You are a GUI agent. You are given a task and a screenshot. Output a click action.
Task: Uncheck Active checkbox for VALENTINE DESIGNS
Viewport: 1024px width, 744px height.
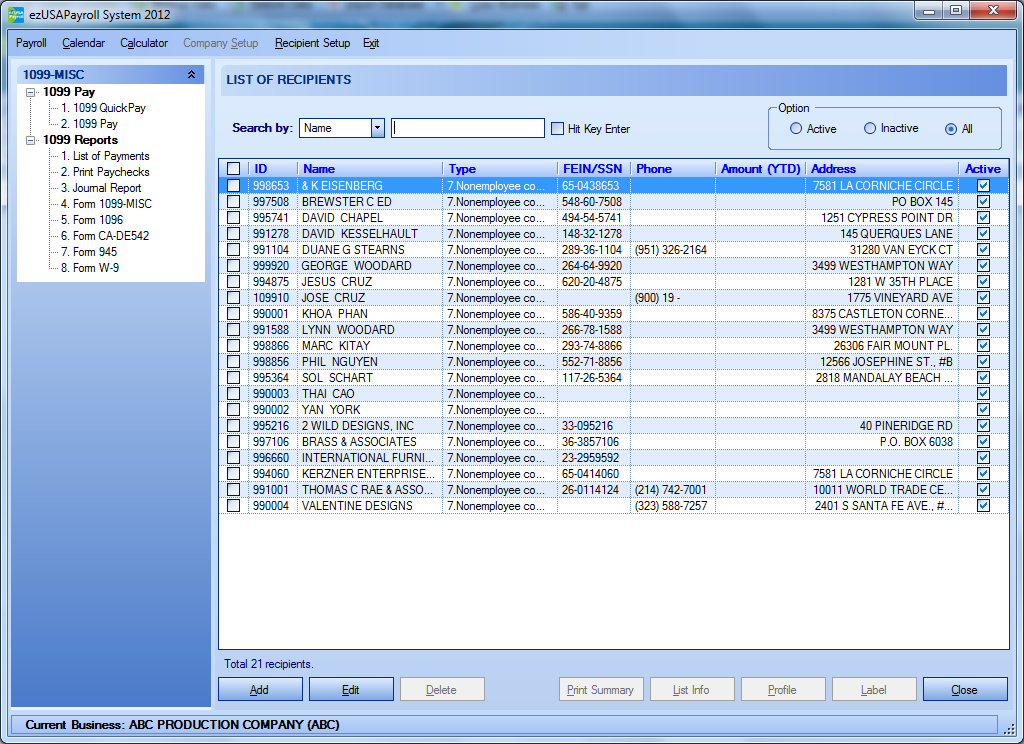coord(983,506)
